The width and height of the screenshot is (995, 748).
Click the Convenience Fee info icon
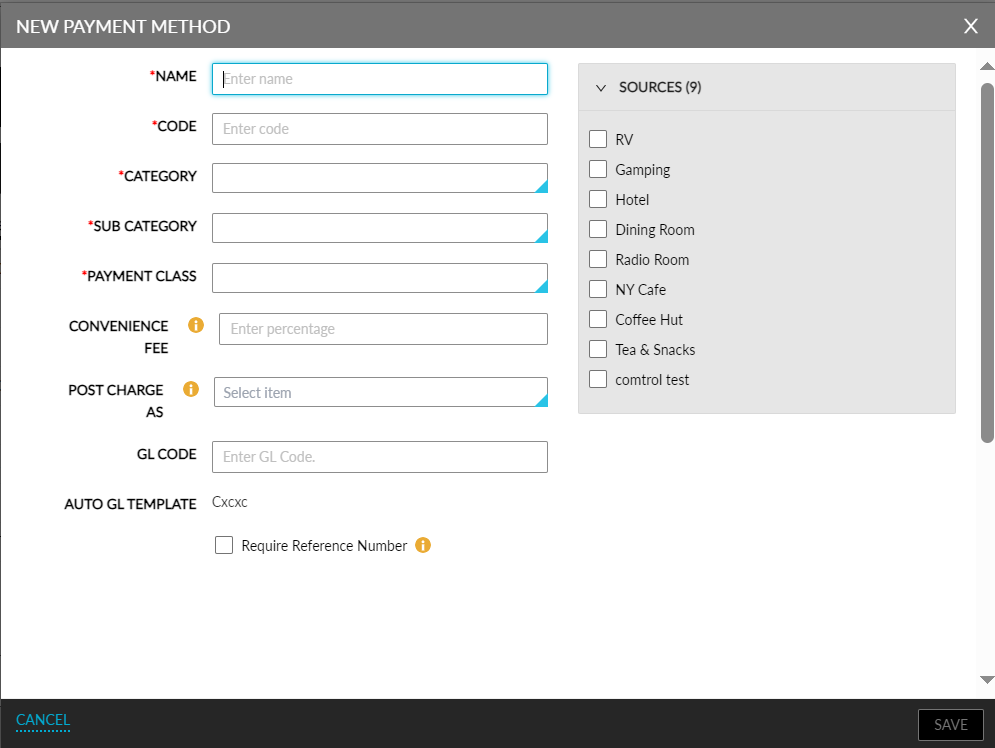[196, 325]
